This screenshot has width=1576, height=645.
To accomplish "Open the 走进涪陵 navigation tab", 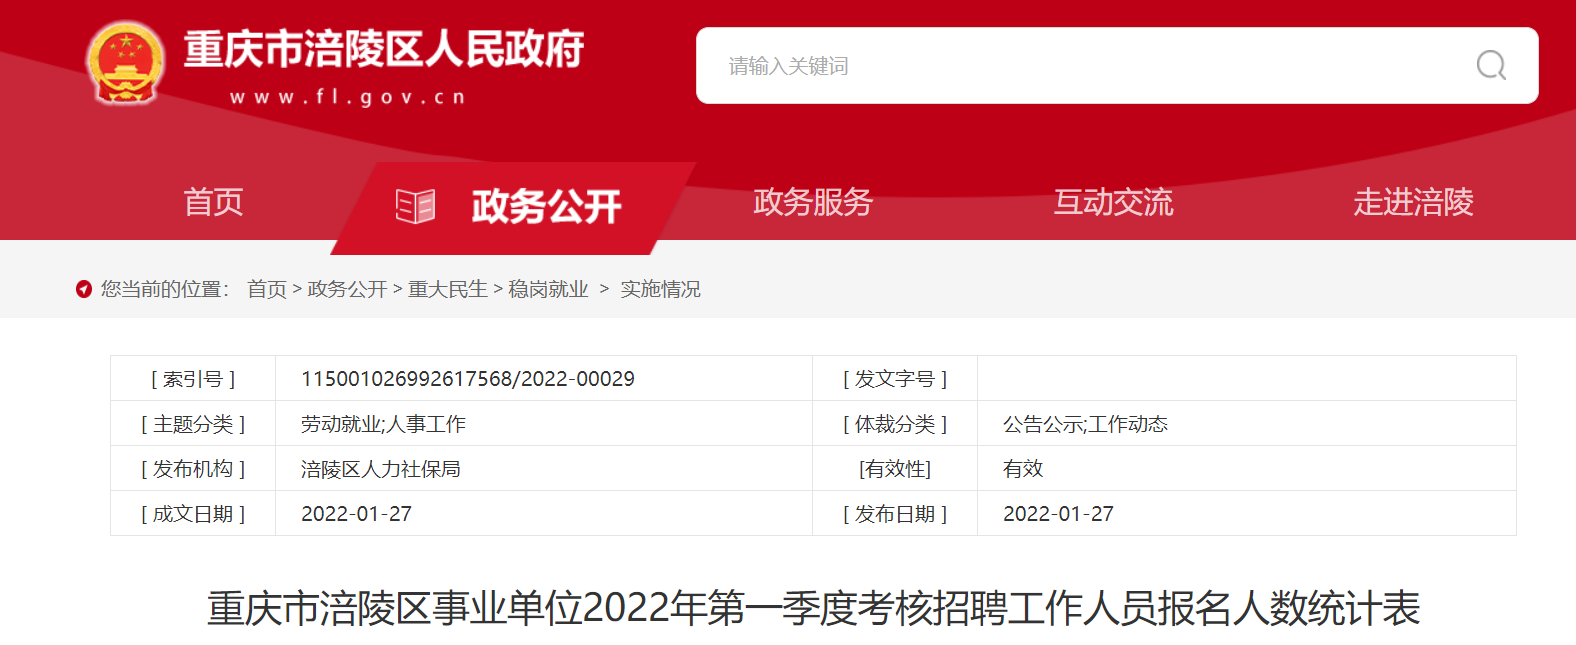I will click(x=1413, y=202).
